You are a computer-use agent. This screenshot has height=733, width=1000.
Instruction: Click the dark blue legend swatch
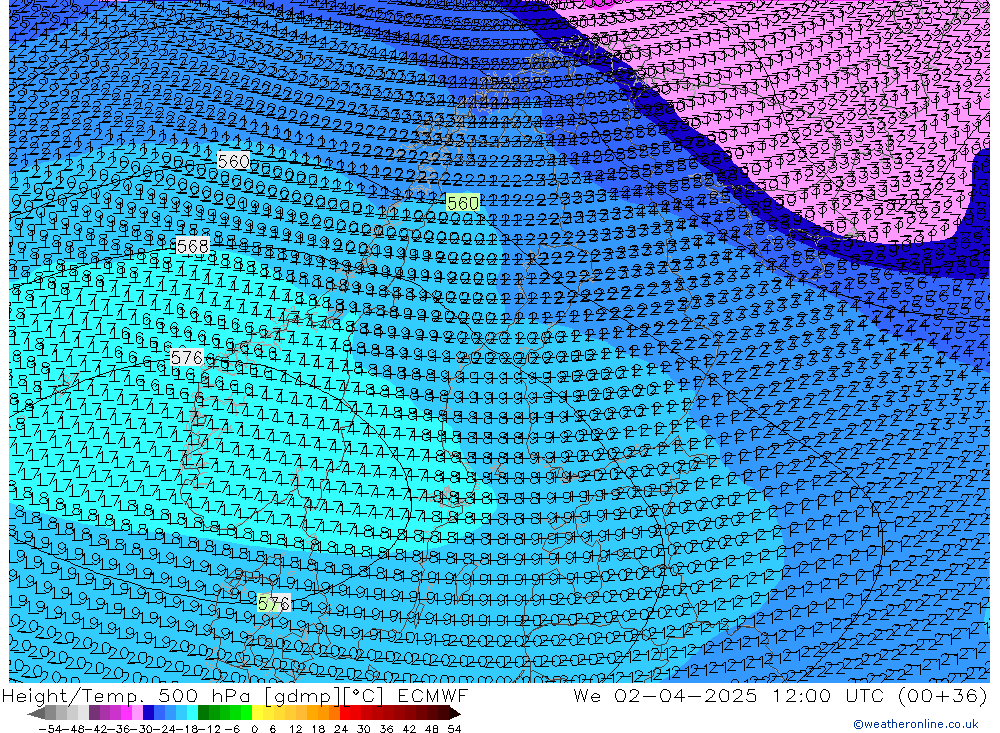149,713
